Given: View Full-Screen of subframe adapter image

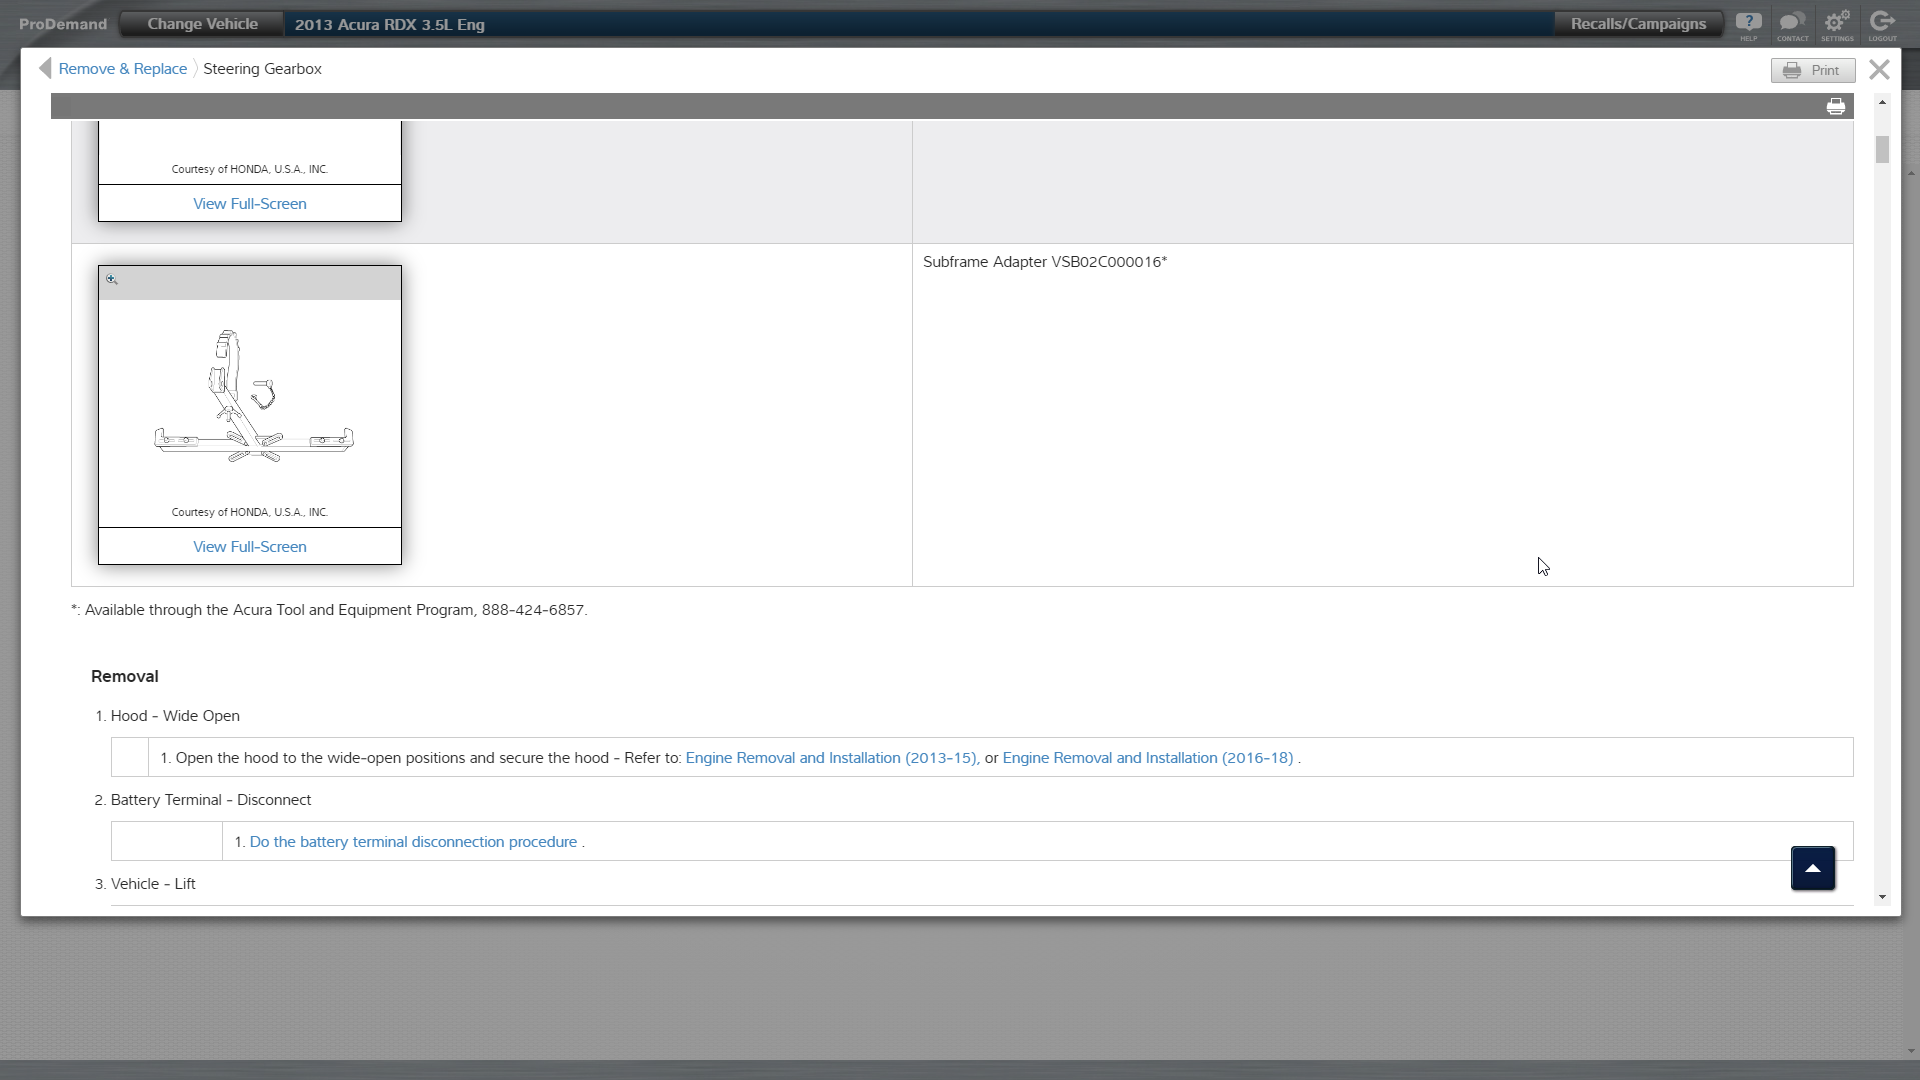Looking at the screenshot, I should [249, 547].
